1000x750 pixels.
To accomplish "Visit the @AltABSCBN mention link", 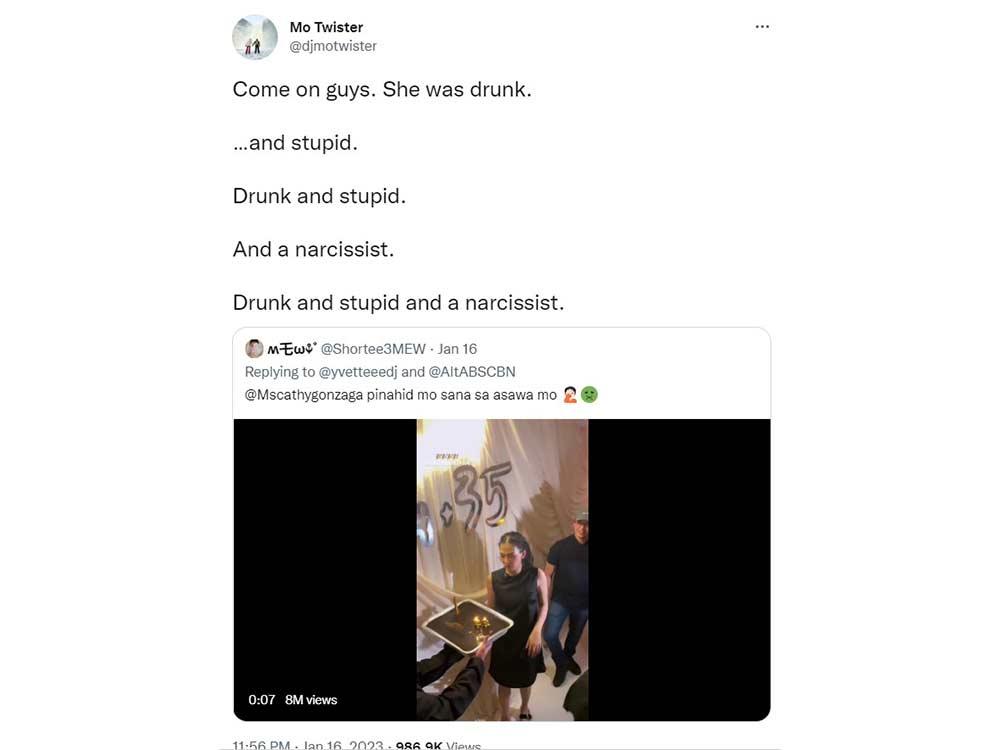I will [472, 372].
